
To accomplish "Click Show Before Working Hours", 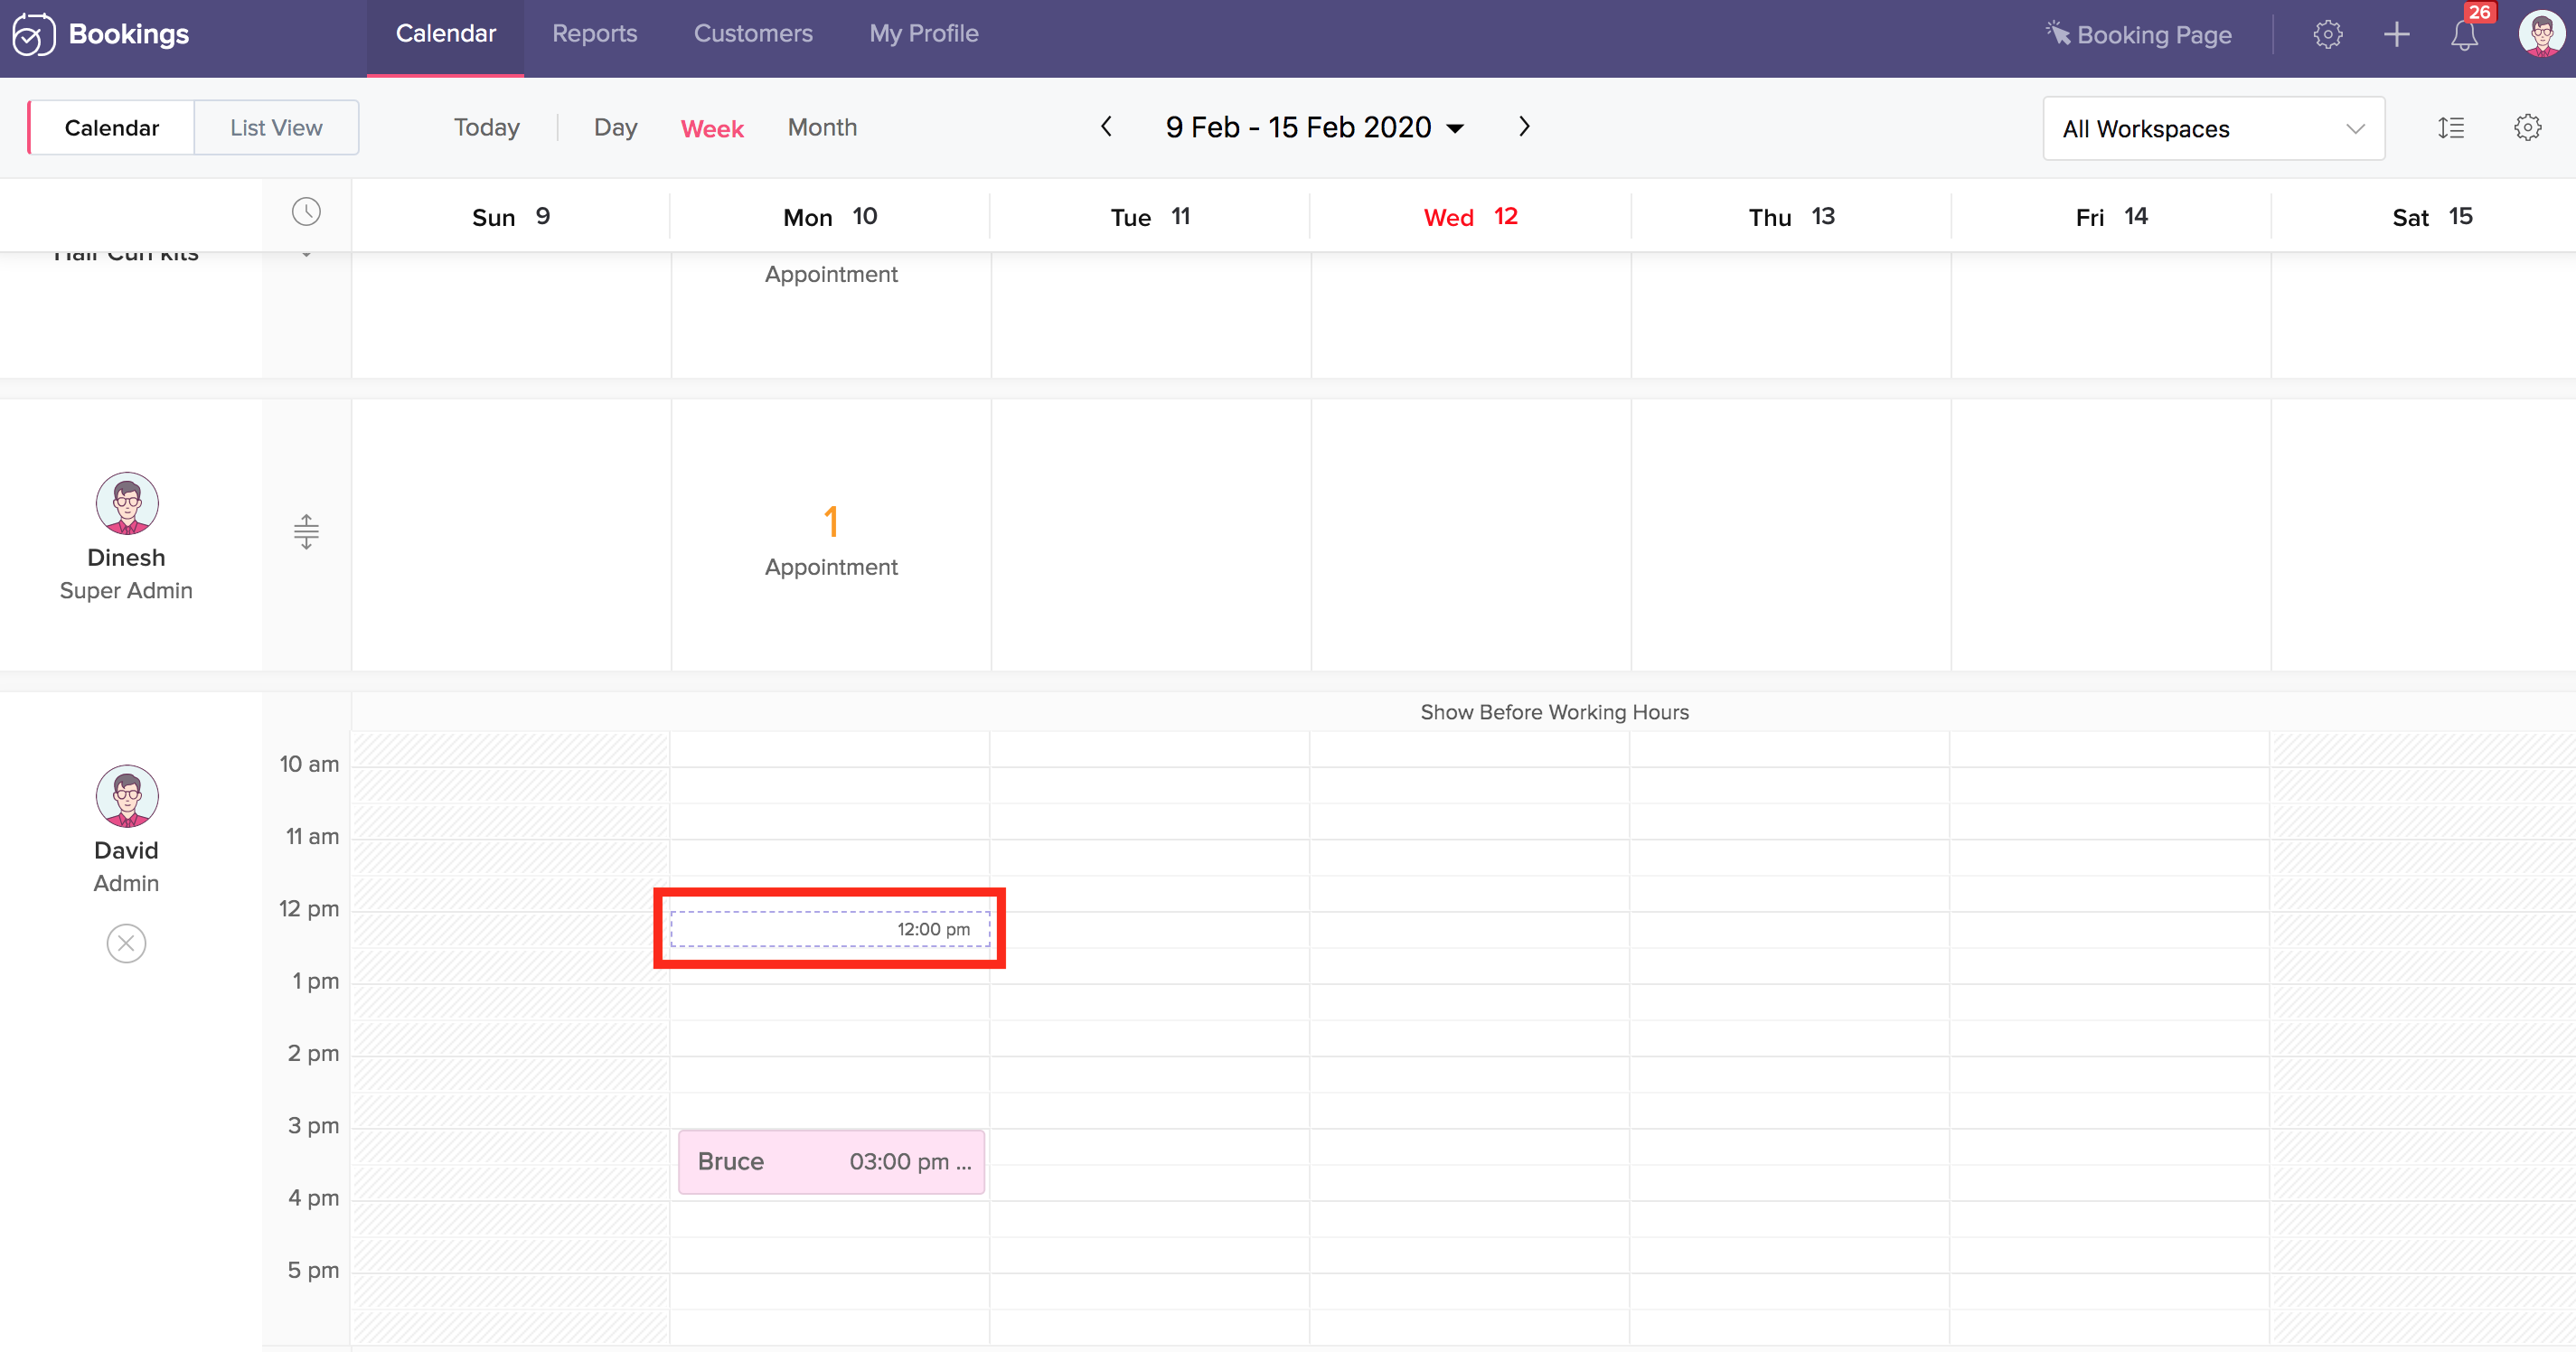I will (1554, 712).
